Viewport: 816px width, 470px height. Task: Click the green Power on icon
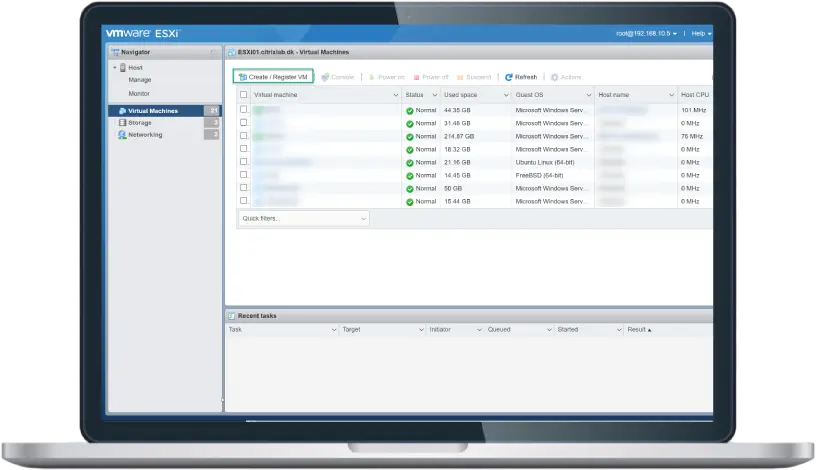pos(372,77)
